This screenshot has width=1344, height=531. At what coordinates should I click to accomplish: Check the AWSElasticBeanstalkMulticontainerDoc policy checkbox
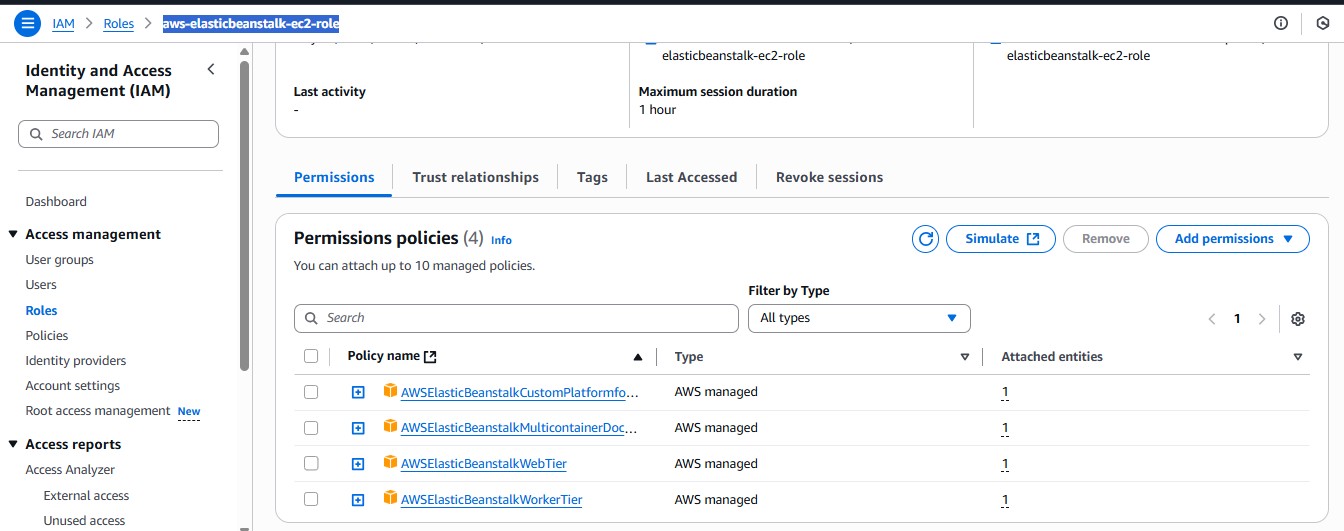point(311,428)
